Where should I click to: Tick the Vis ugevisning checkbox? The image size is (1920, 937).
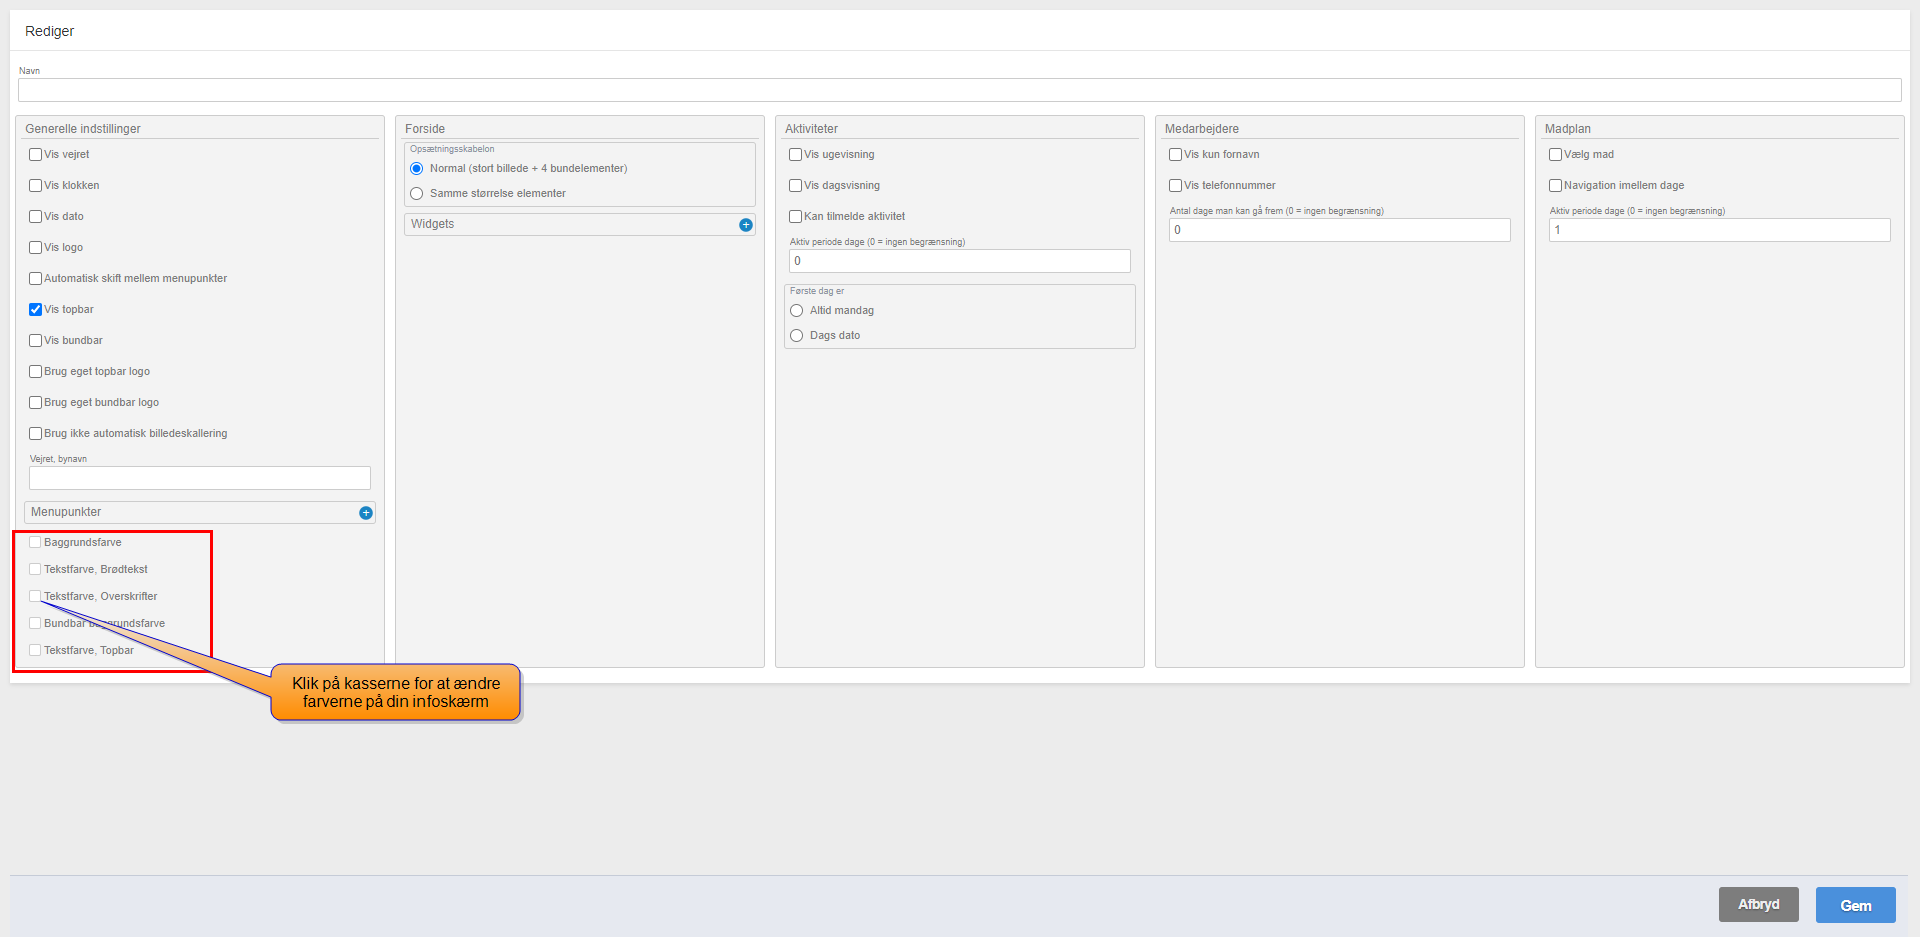tap(796, 155)
